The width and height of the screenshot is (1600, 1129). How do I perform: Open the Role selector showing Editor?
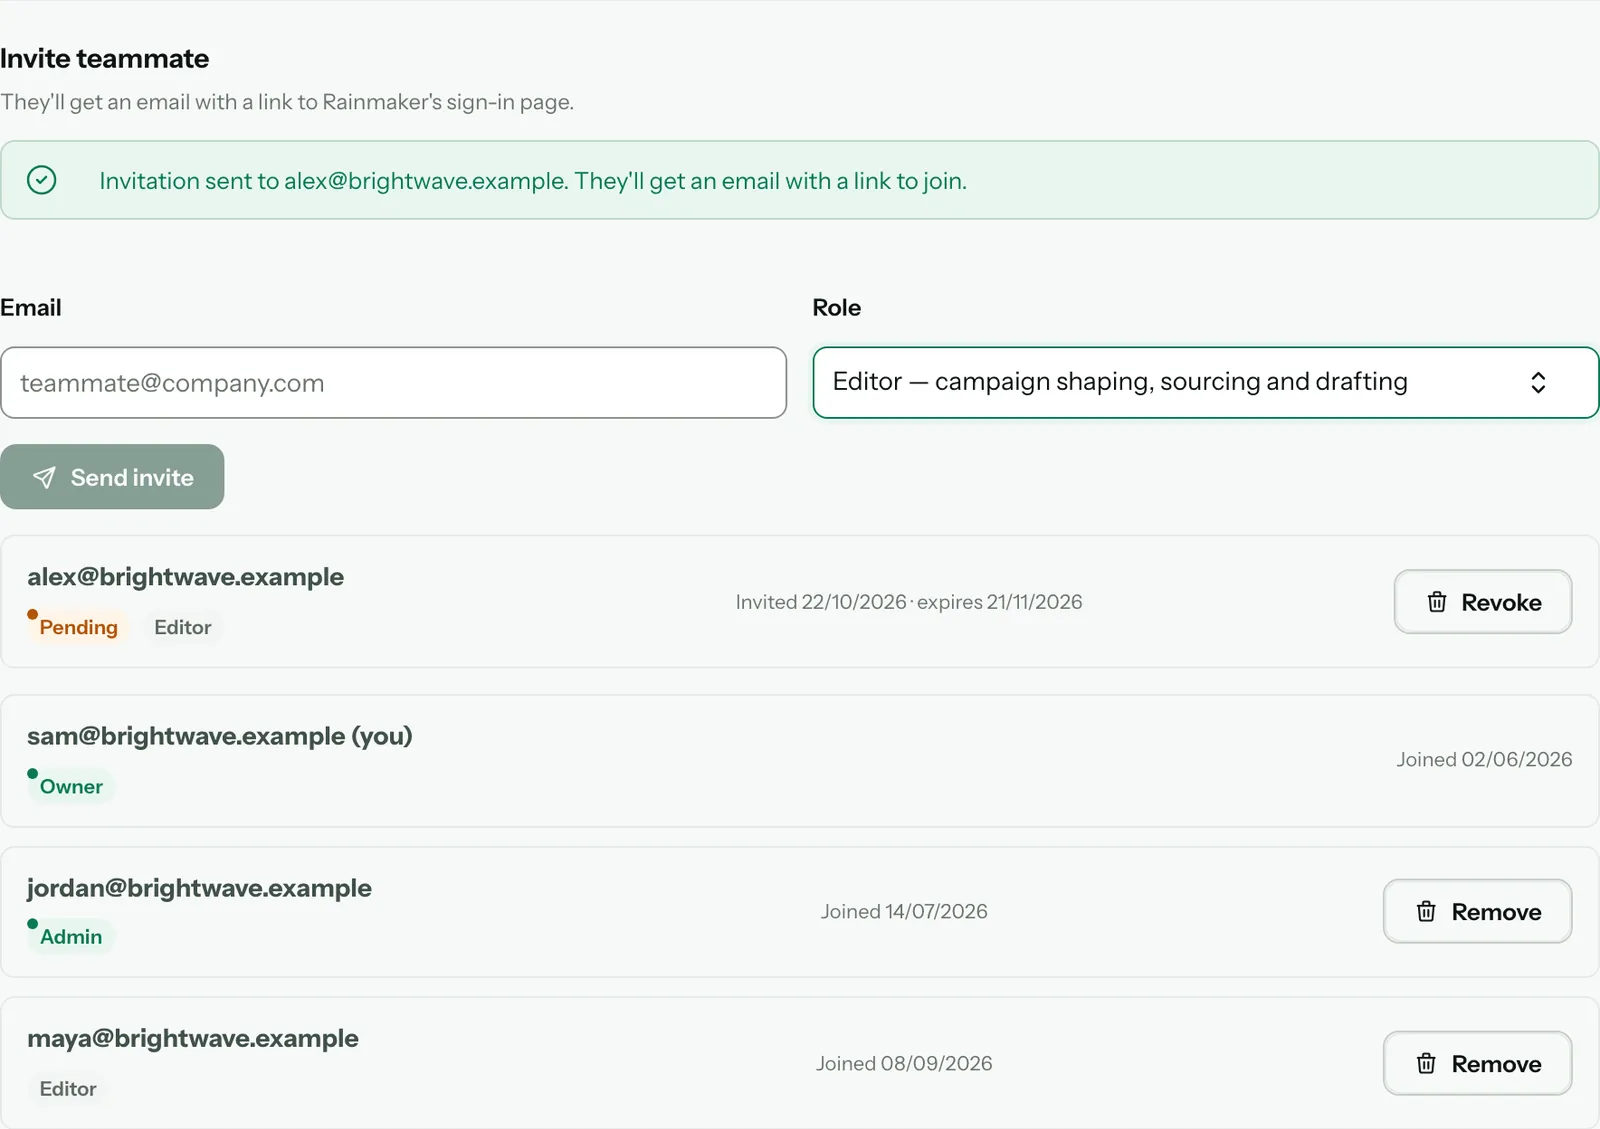tap(1206, 382)
